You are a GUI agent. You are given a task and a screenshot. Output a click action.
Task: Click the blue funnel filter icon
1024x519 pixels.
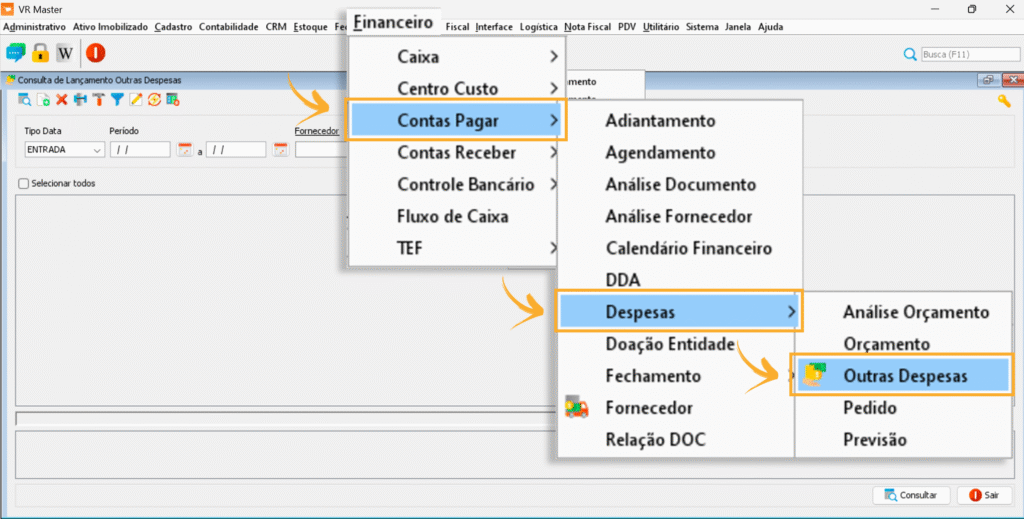coord(117,100)
